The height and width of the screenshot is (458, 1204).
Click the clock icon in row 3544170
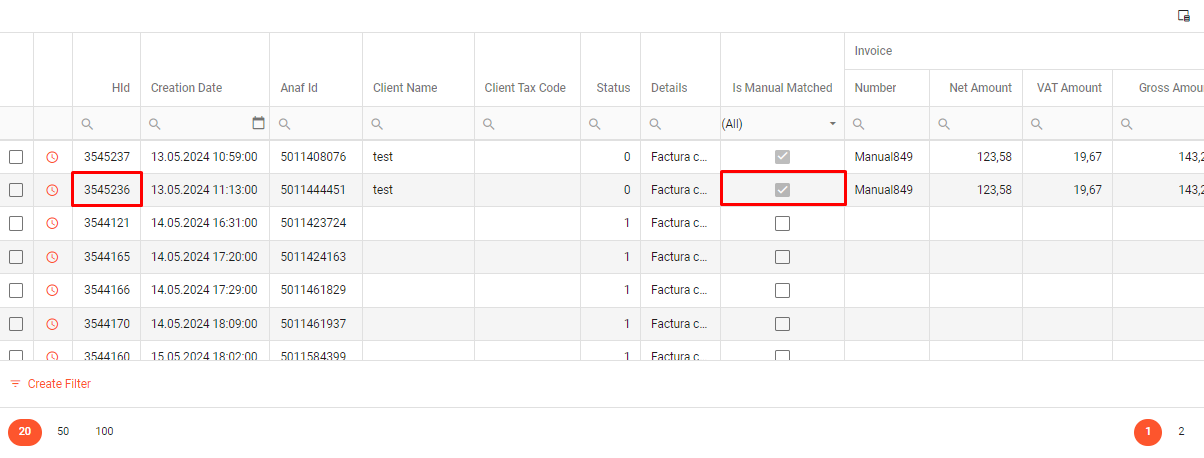point(52,324)
